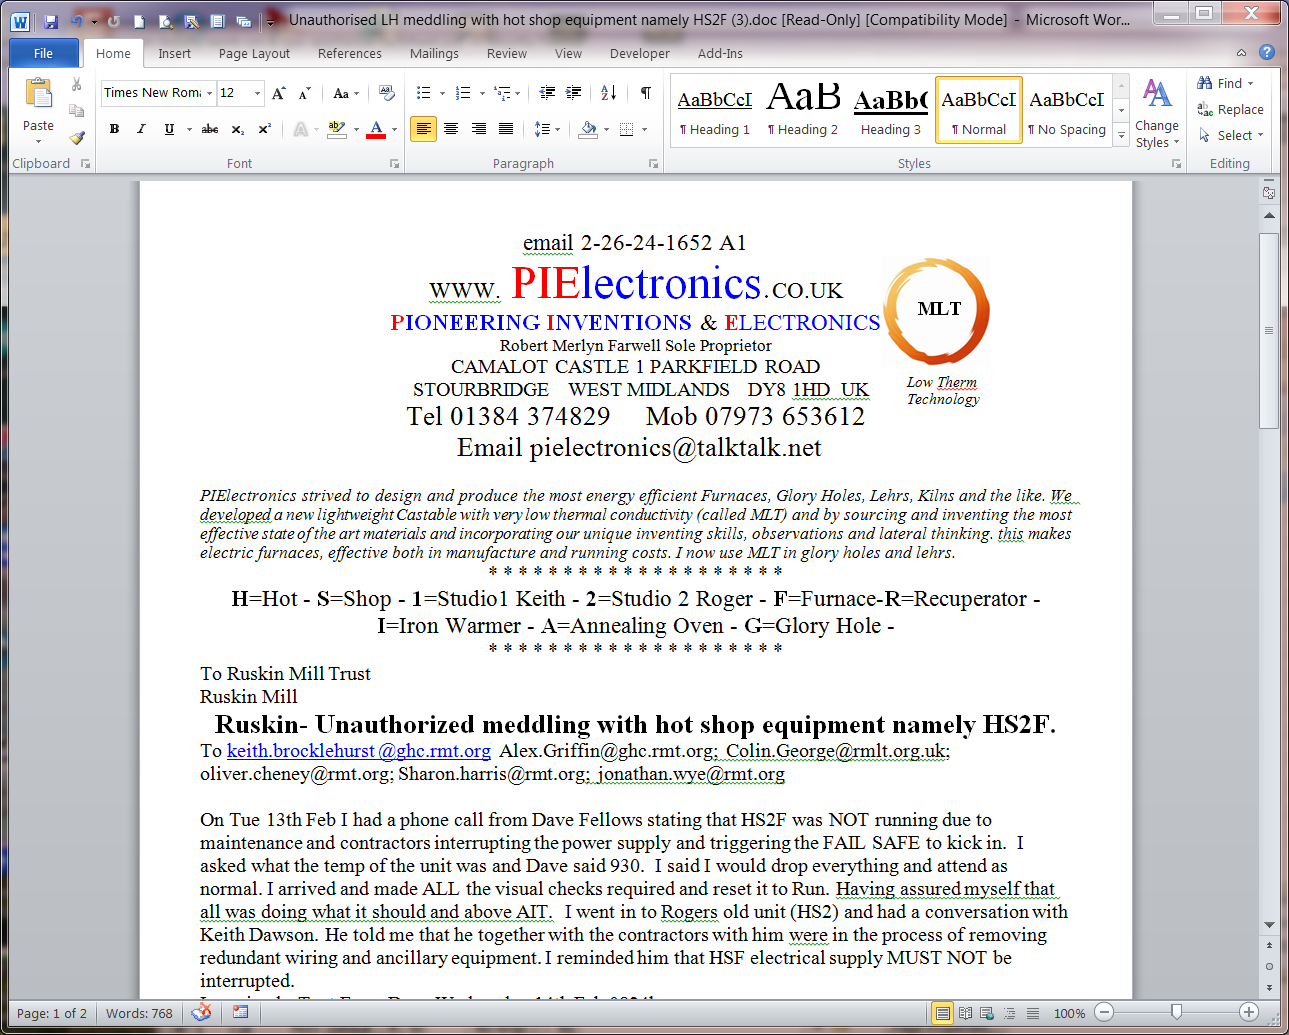Switch to the Mailings tab
Viewport: 1289px width, 1035px height.
click(x=434, y=53)
